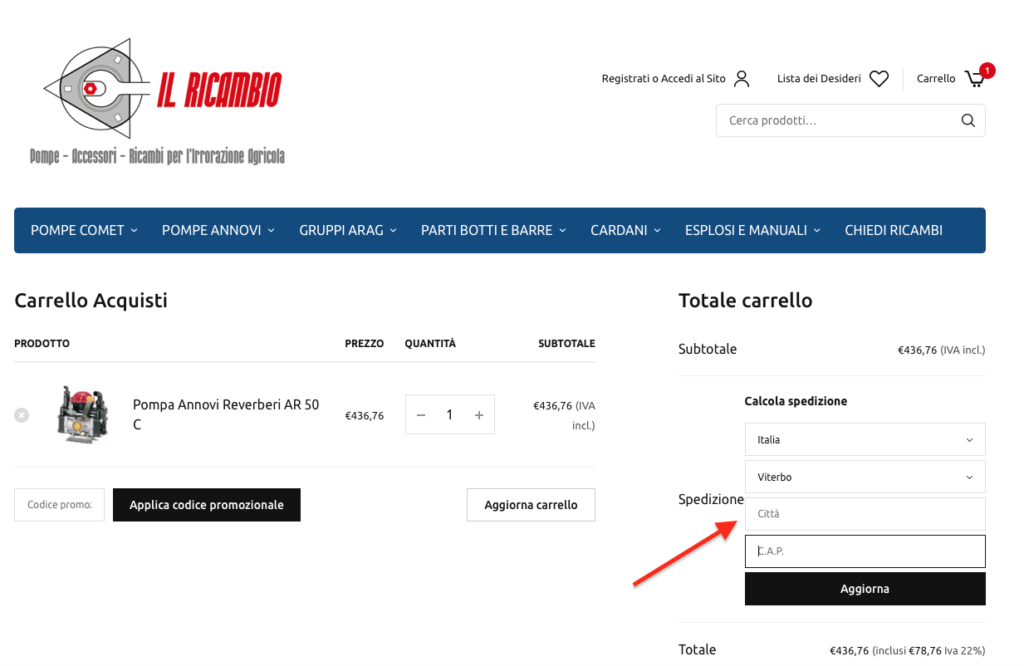Screen dimensions: 1024x666
Task: Increase quantity with plus button
Action: 479,415
